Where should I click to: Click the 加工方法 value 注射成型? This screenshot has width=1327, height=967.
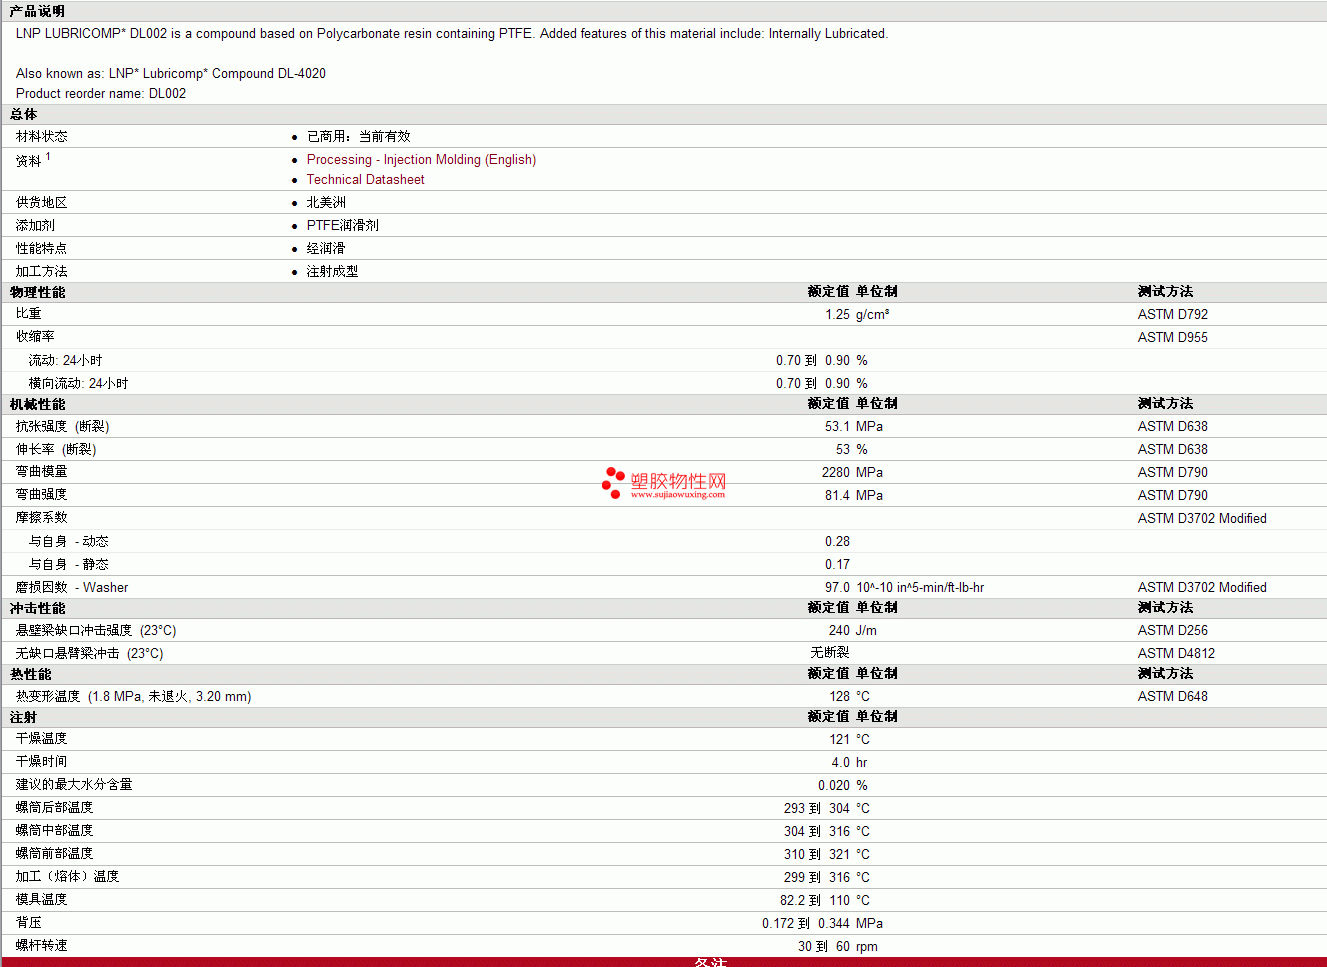pos(332,272)
